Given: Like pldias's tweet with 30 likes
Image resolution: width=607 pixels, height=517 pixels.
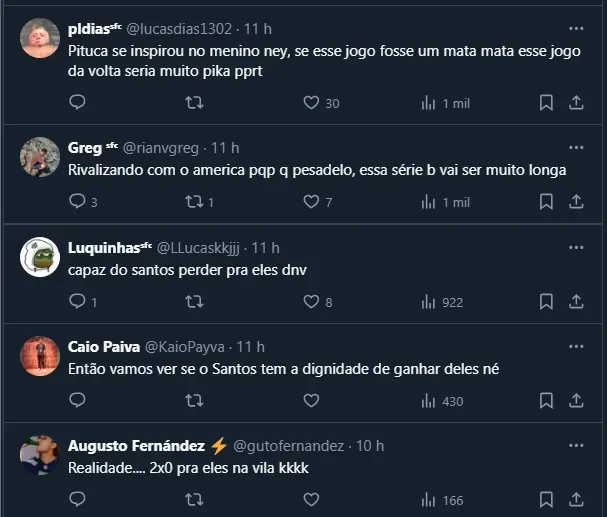Looking at the screenshot, I should 311,103.
